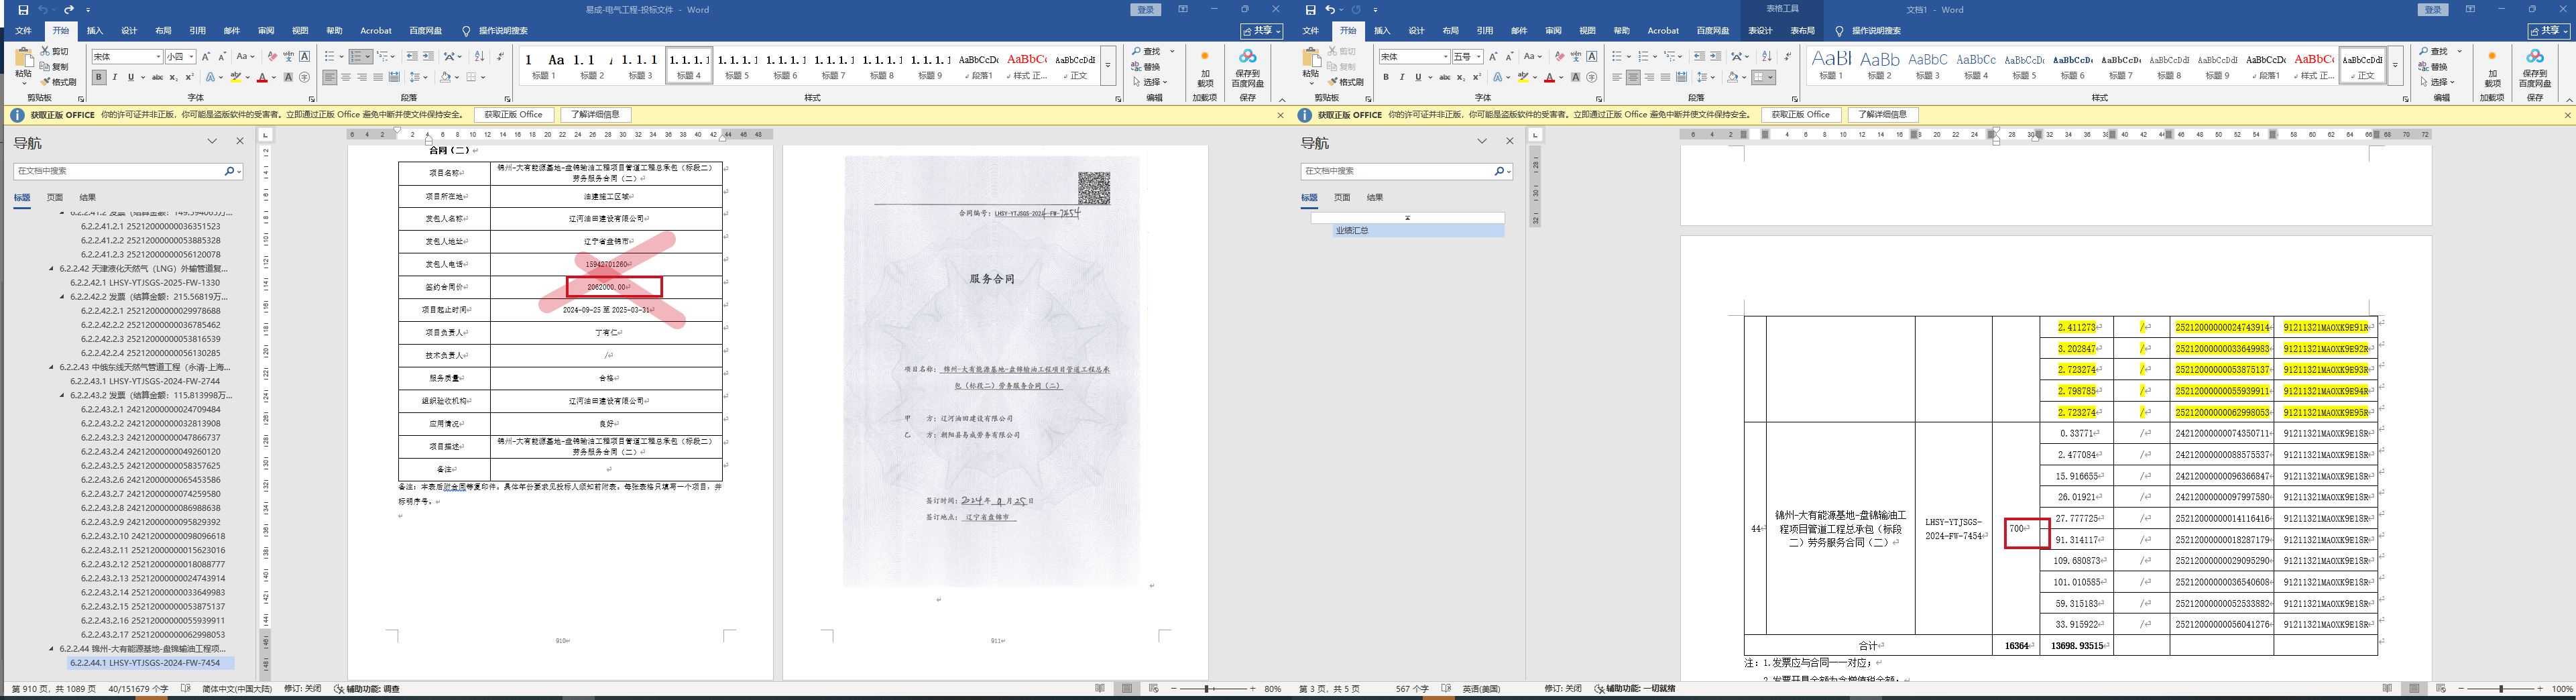Align text right in right Word window
The width and height of the screenshot is (2576, 700).
click(x=1649, y=77)
